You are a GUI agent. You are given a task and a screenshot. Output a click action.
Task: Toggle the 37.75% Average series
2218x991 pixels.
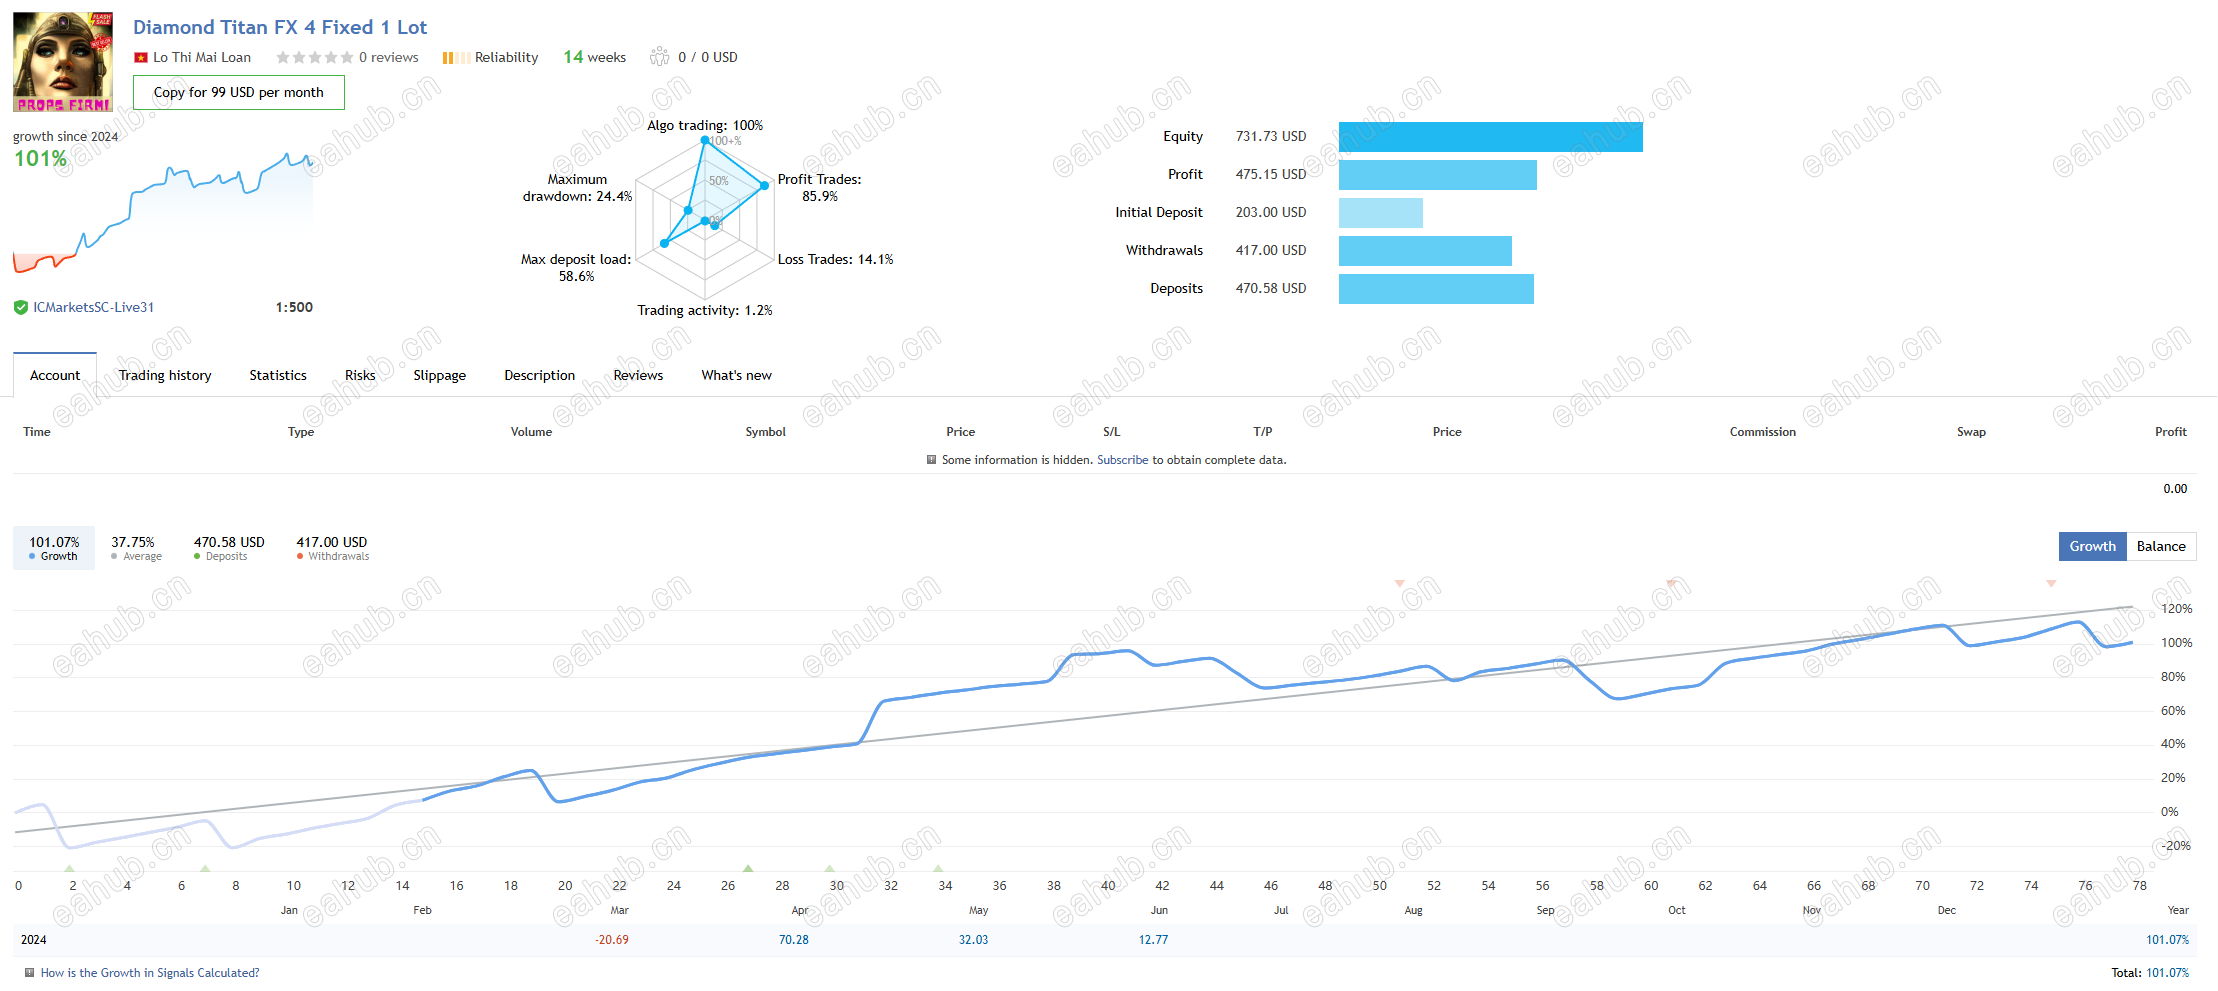click(135, 548)
